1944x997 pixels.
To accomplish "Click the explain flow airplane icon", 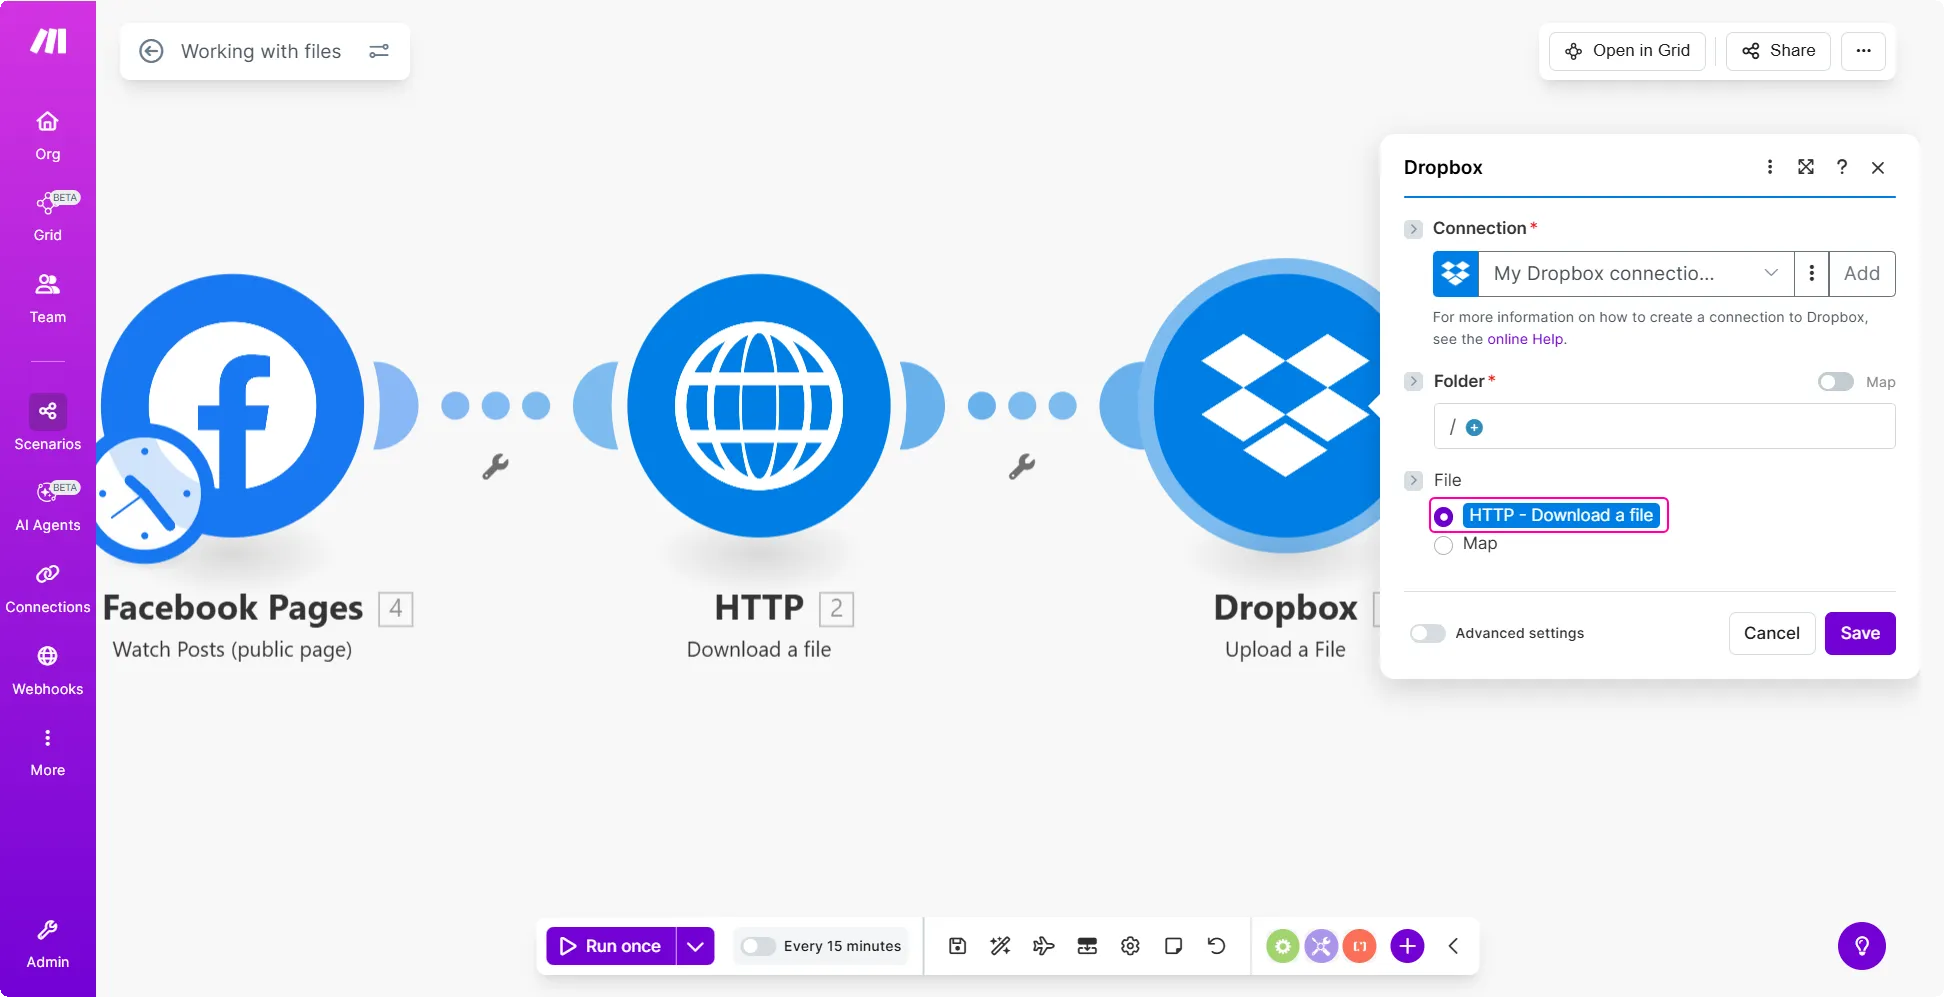I will point(1043,946).
